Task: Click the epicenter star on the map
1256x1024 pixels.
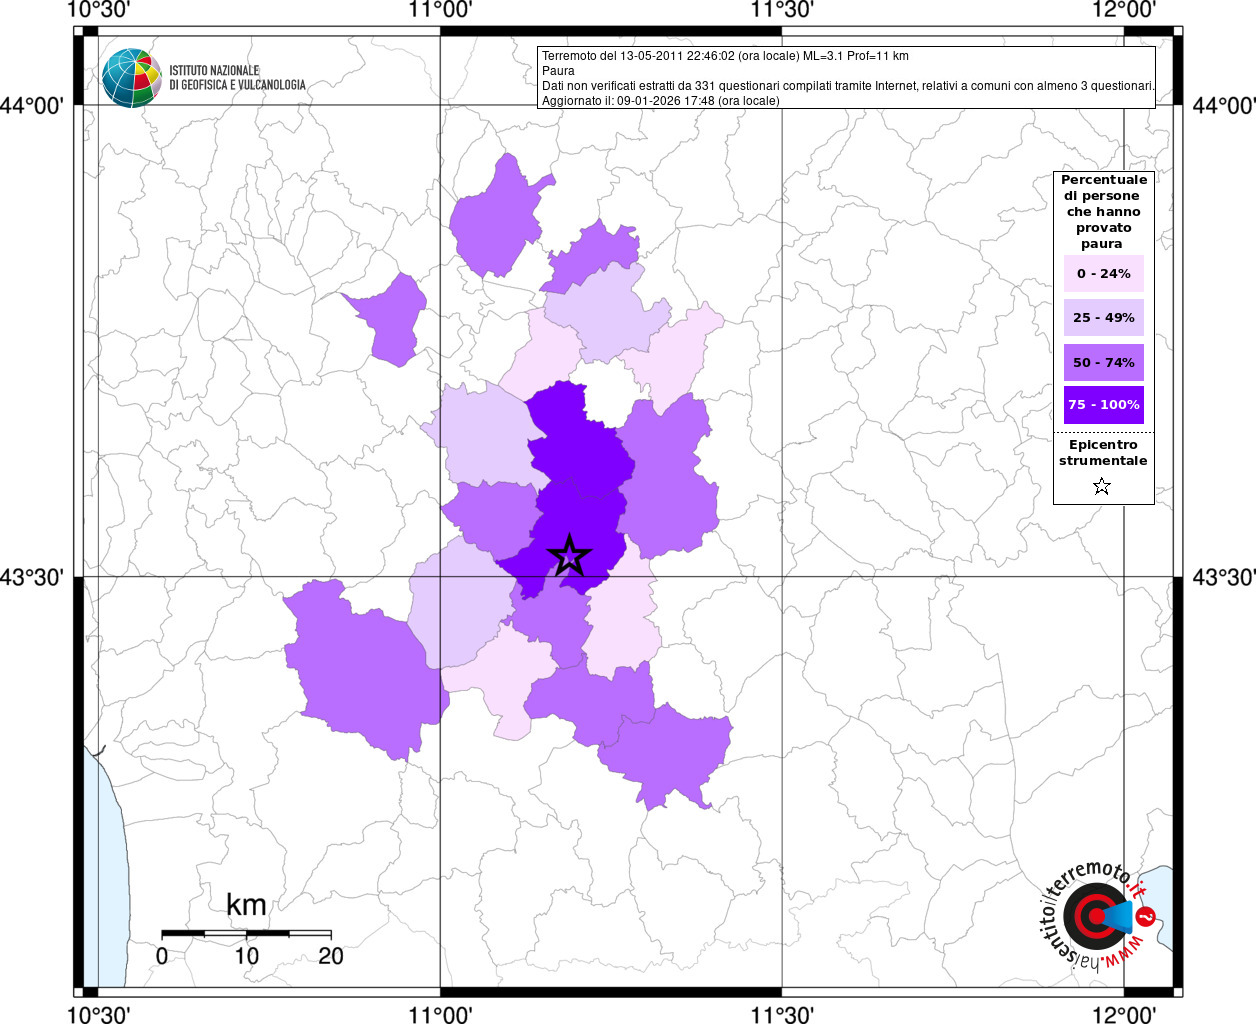Action: point(569,555)
